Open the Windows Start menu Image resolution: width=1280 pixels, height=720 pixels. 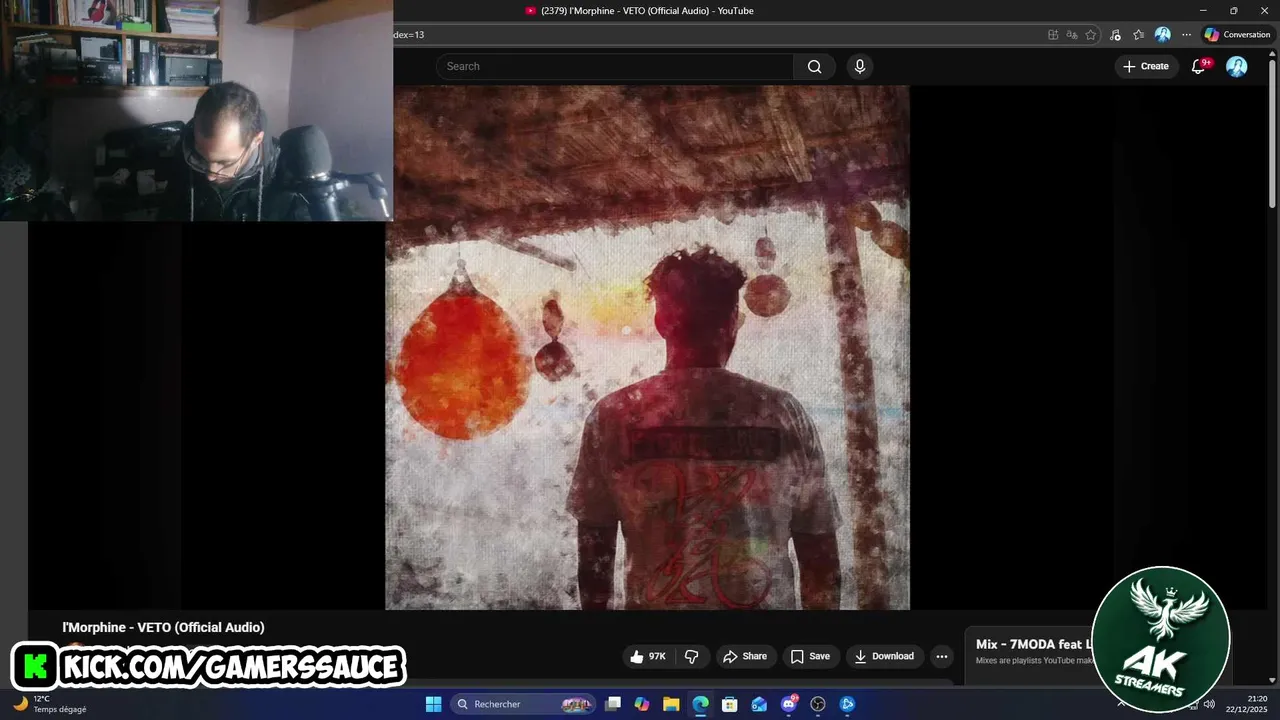pyautogui.click(x=433, y=704)
